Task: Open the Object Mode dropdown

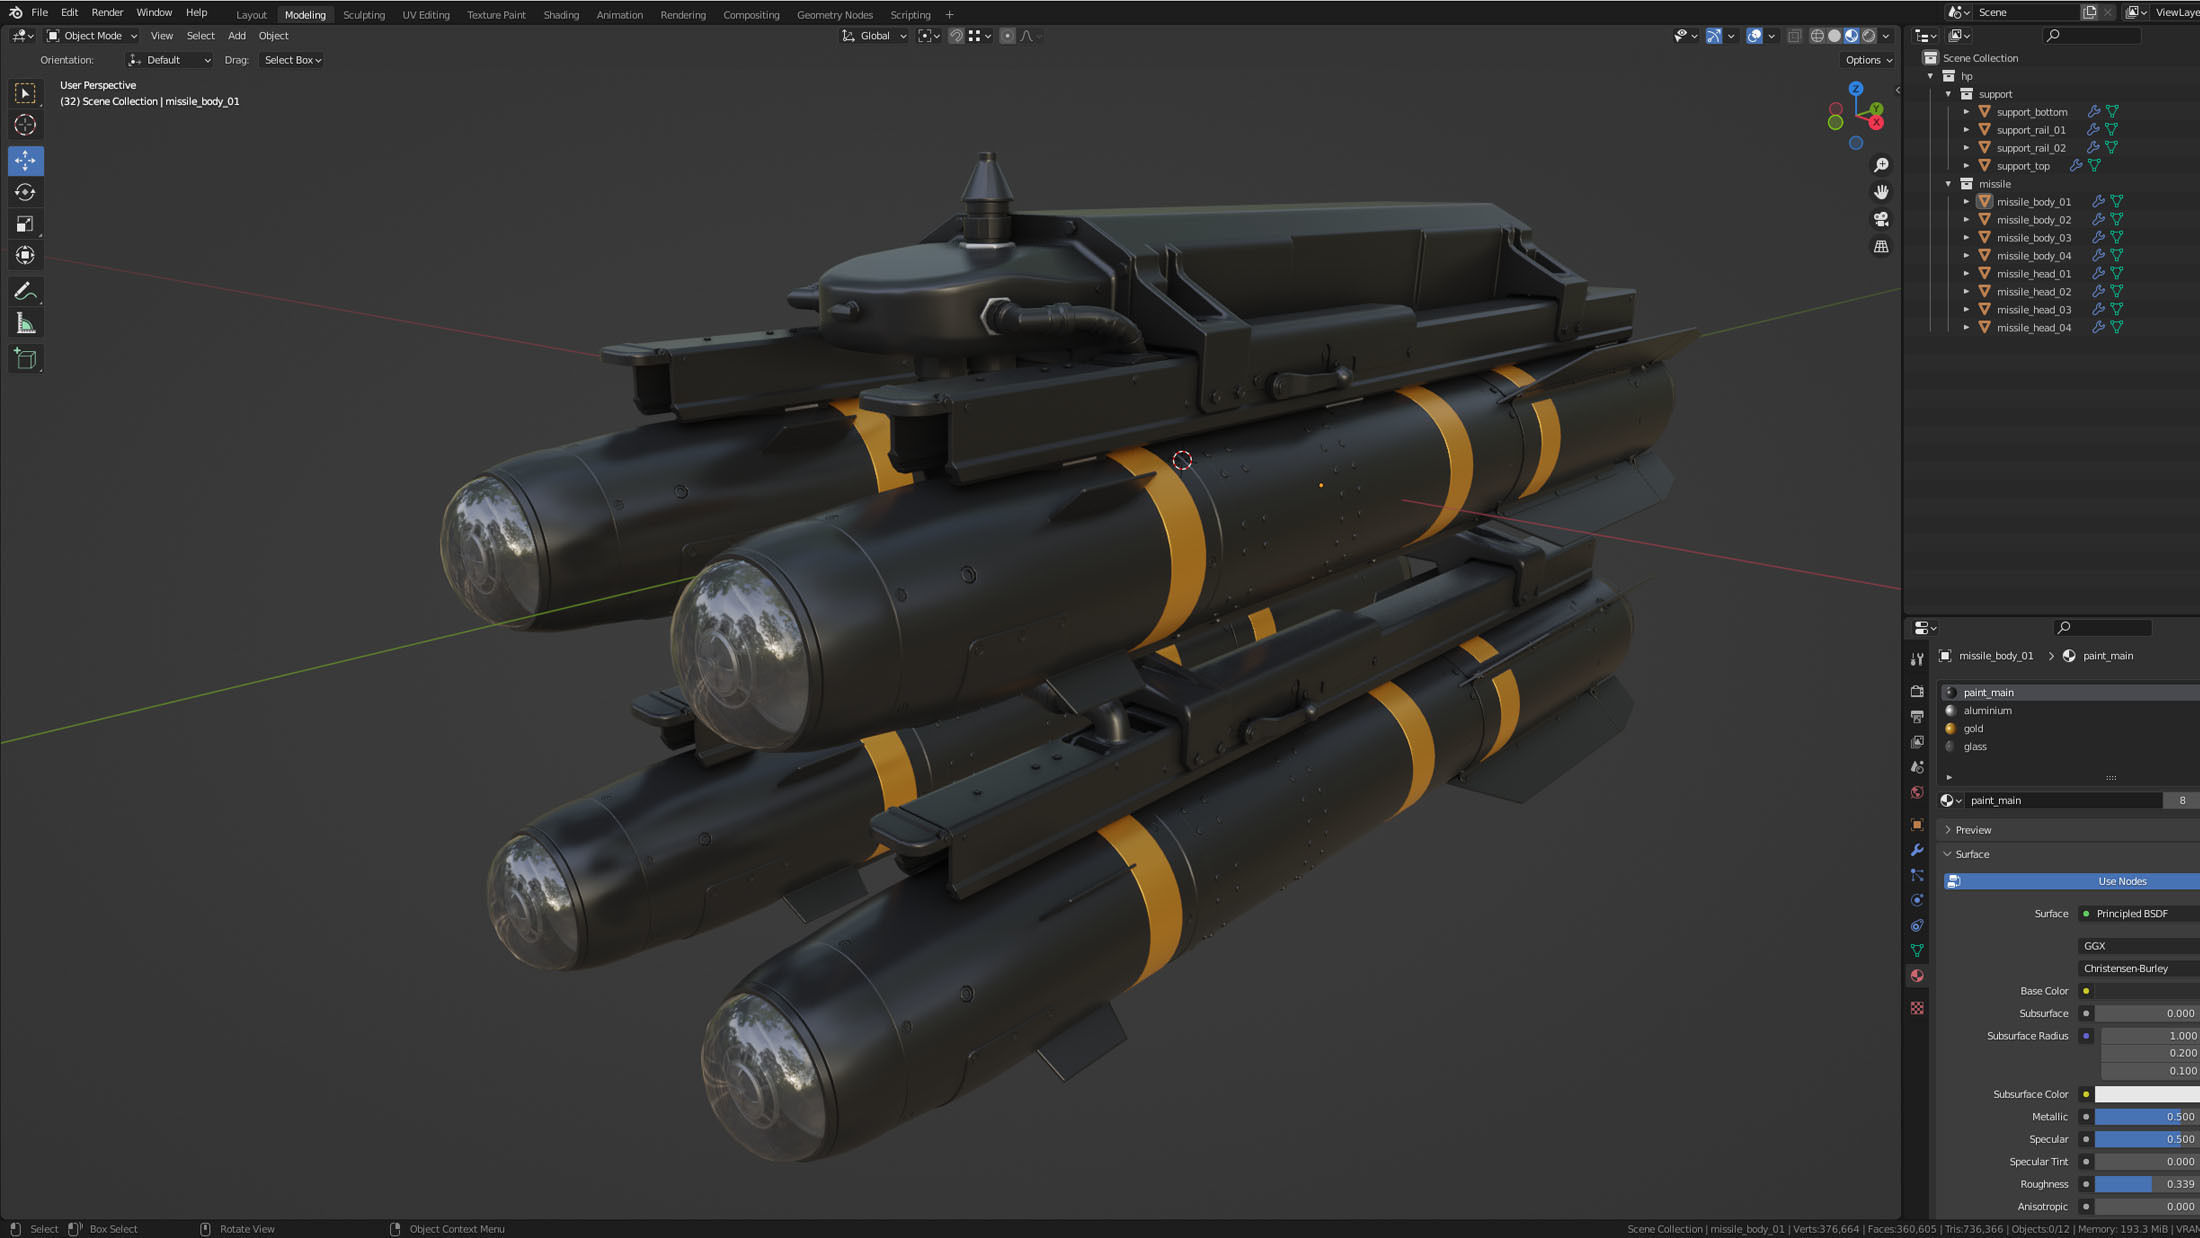Action: coord(92,36)
